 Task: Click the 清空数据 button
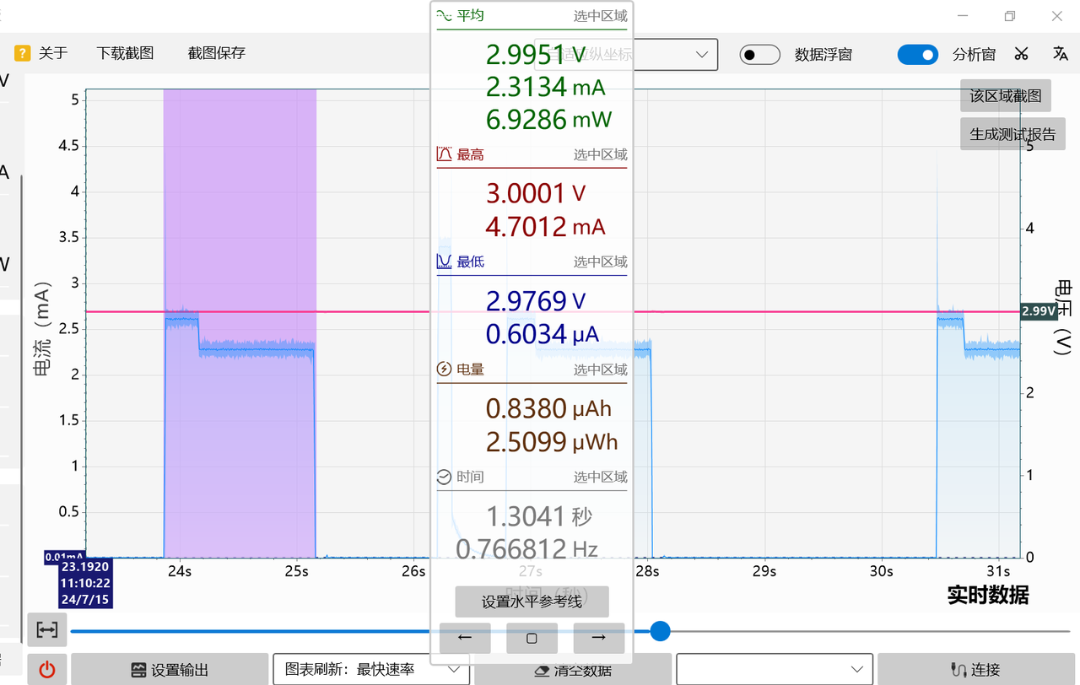pos(572,670)
